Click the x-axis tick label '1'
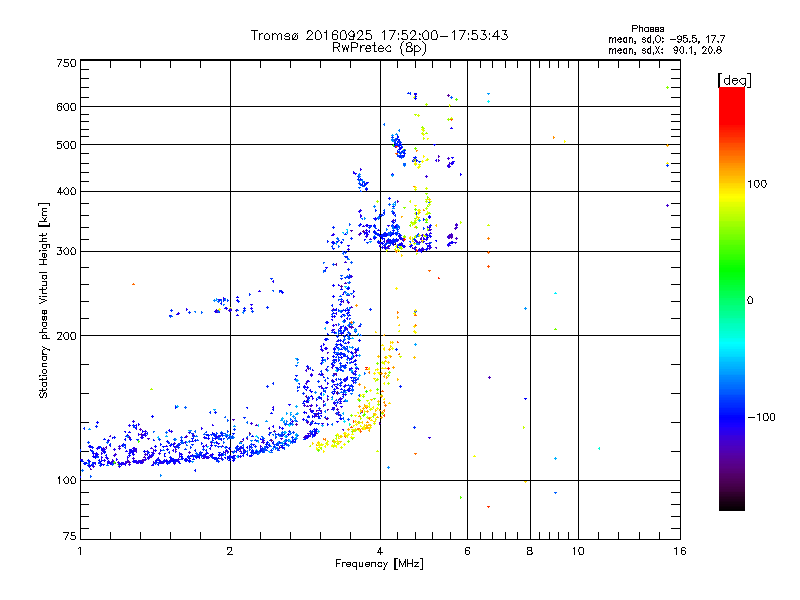800x600 pixels. click(80, 551)
